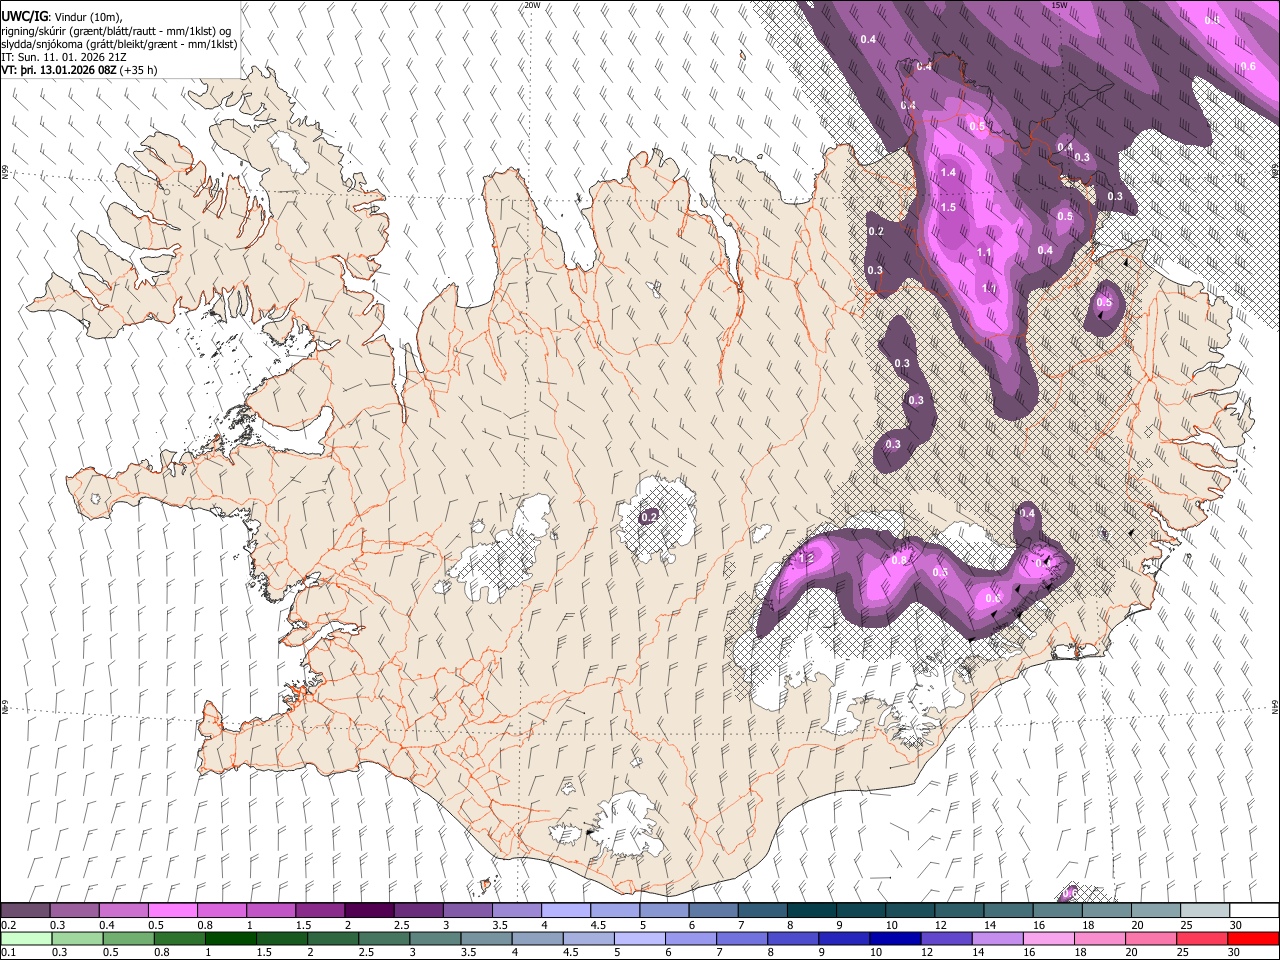Click the '0.1' label in the lower legend row
1280x960 pixels.
click(8, 953)
